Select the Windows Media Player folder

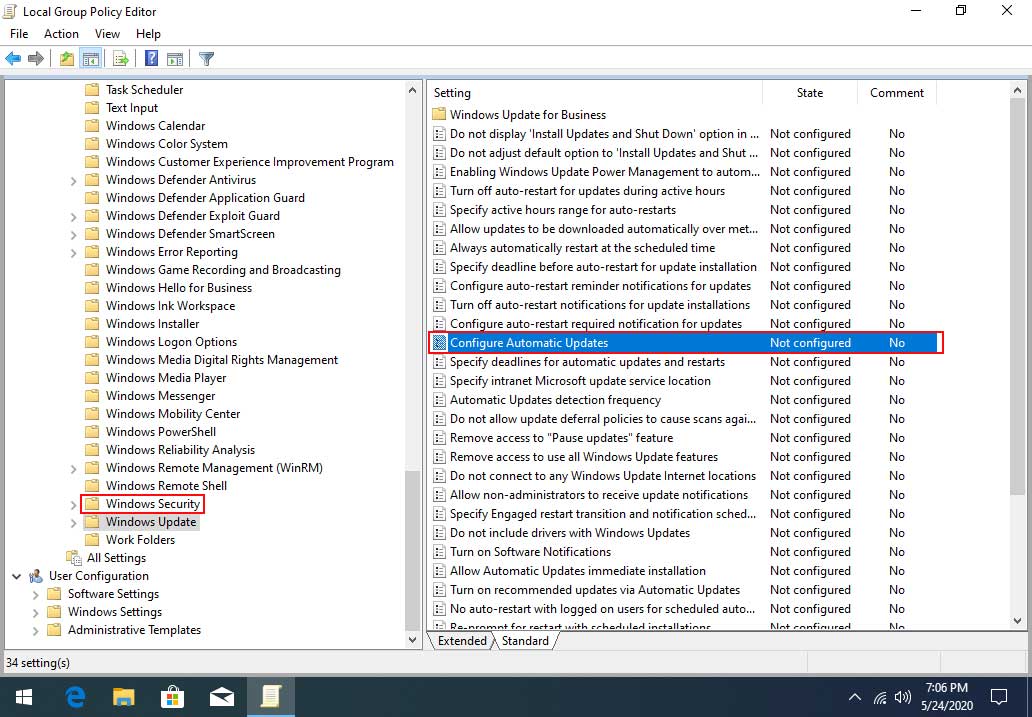[x=166, y=378]
